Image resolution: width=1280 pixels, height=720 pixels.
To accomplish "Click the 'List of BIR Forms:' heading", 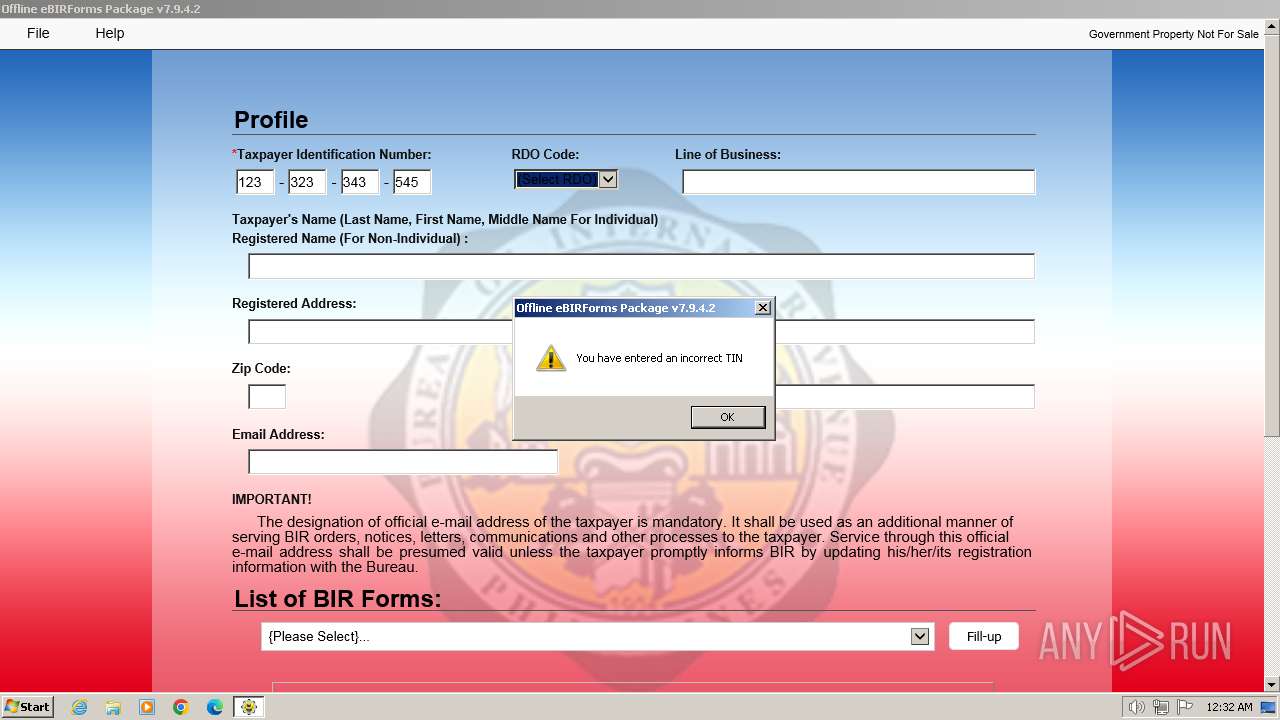I will tap(338, 599).
